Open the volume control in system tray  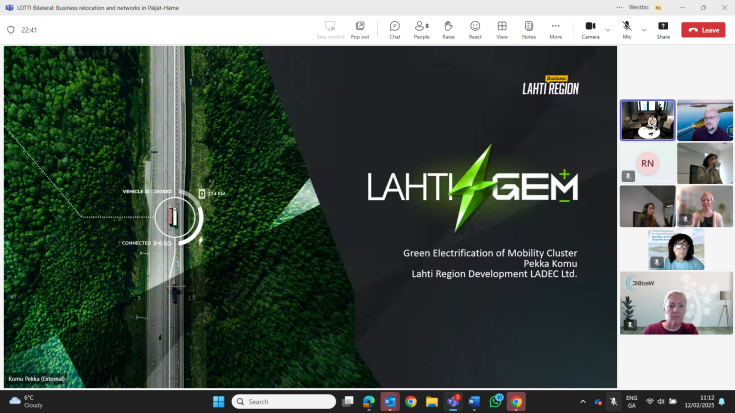click(x=661, y=402)
